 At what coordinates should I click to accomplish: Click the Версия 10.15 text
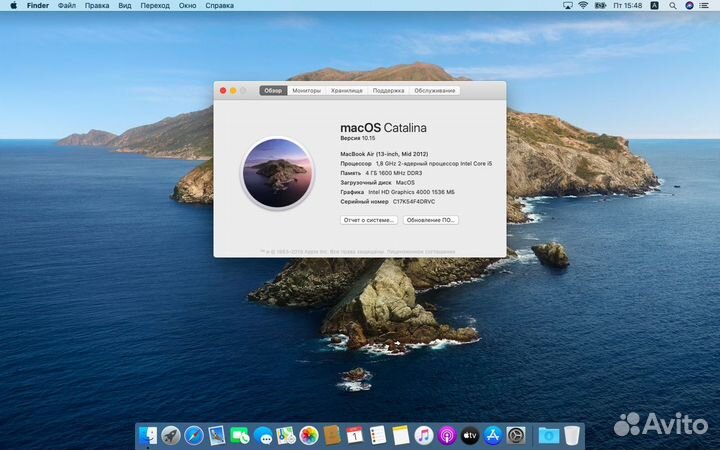[x=358, y=138]
